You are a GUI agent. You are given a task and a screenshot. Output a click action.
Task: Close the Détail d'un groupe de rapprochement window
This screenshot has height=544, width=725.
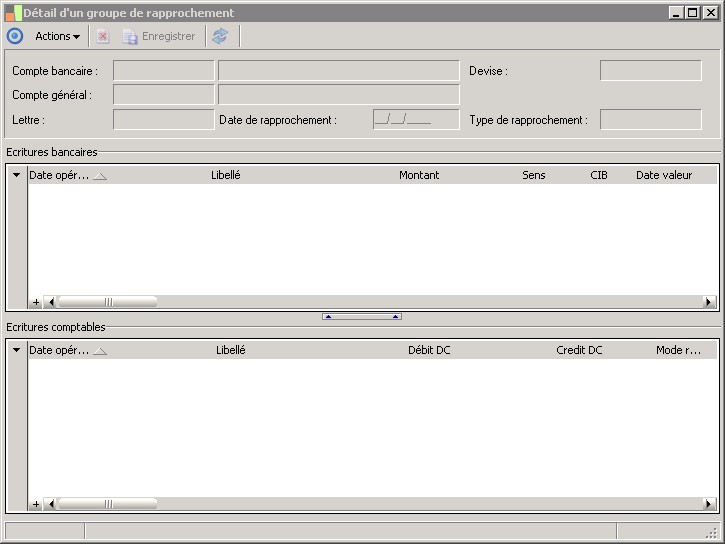click(710, 13)
